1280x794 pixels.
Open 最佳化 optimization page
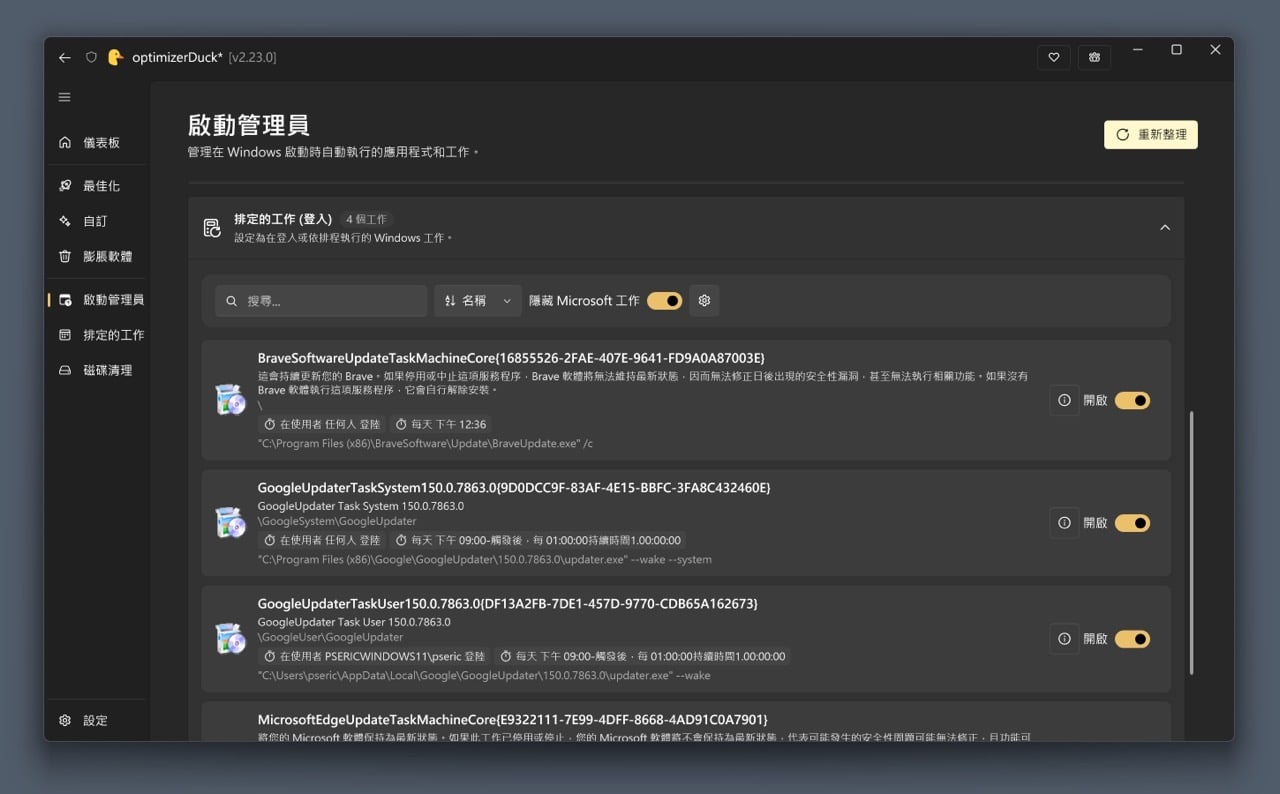[x=98, y=186]
